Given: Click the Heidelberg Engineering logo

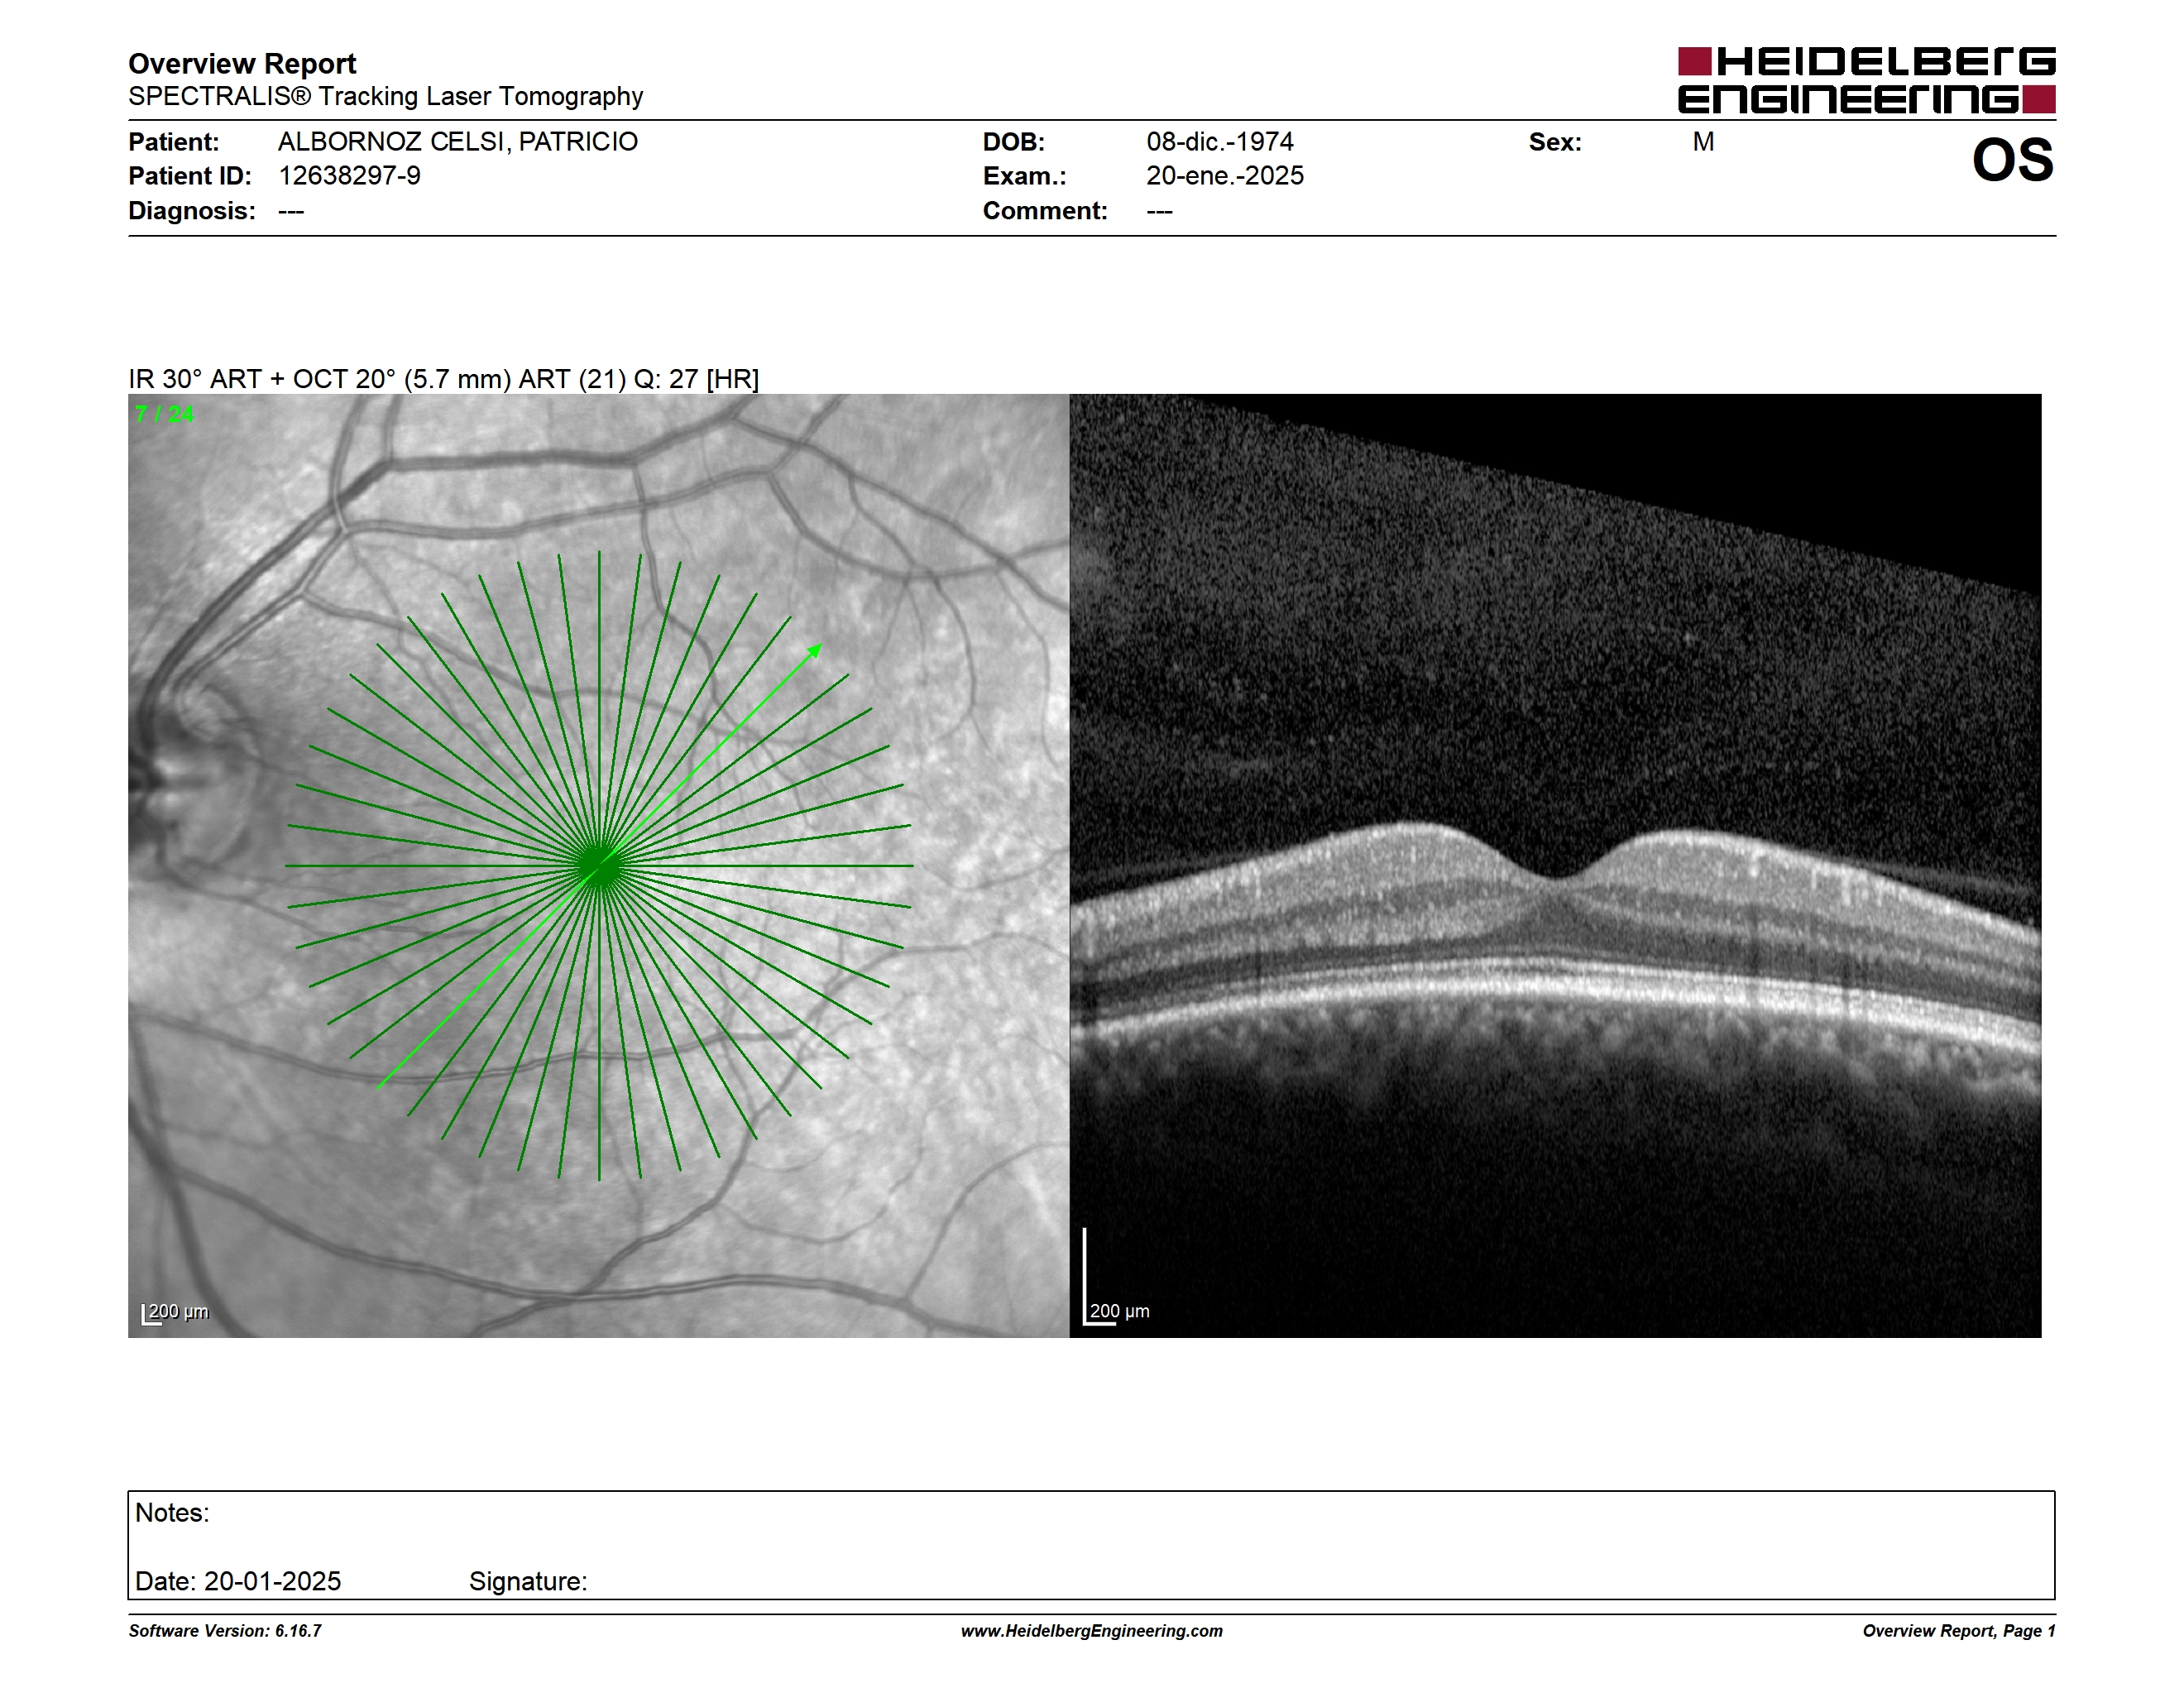Looking at the screenshot, I should pos(1866,80).
